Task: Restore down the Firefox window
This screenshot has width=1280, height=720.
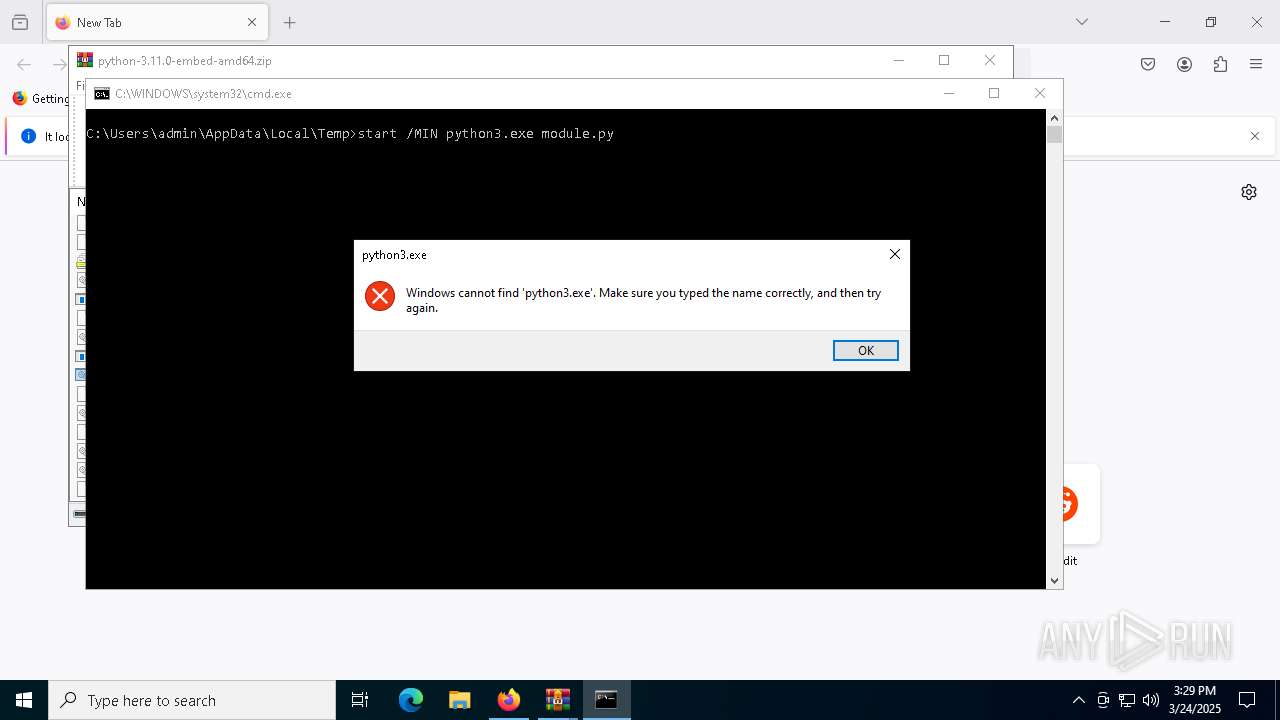Action: pos(1210,22)
